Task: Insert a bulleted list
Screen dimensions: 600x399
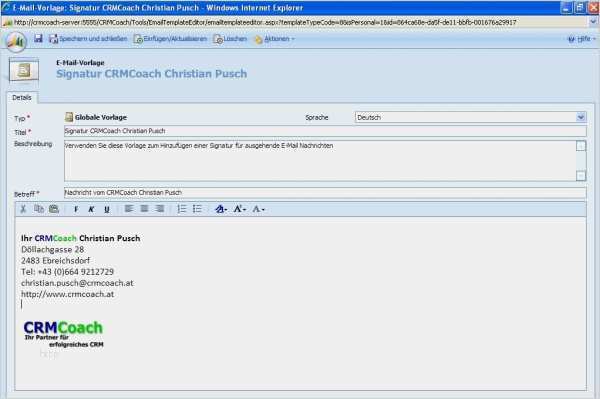Action: pos(197,209)
